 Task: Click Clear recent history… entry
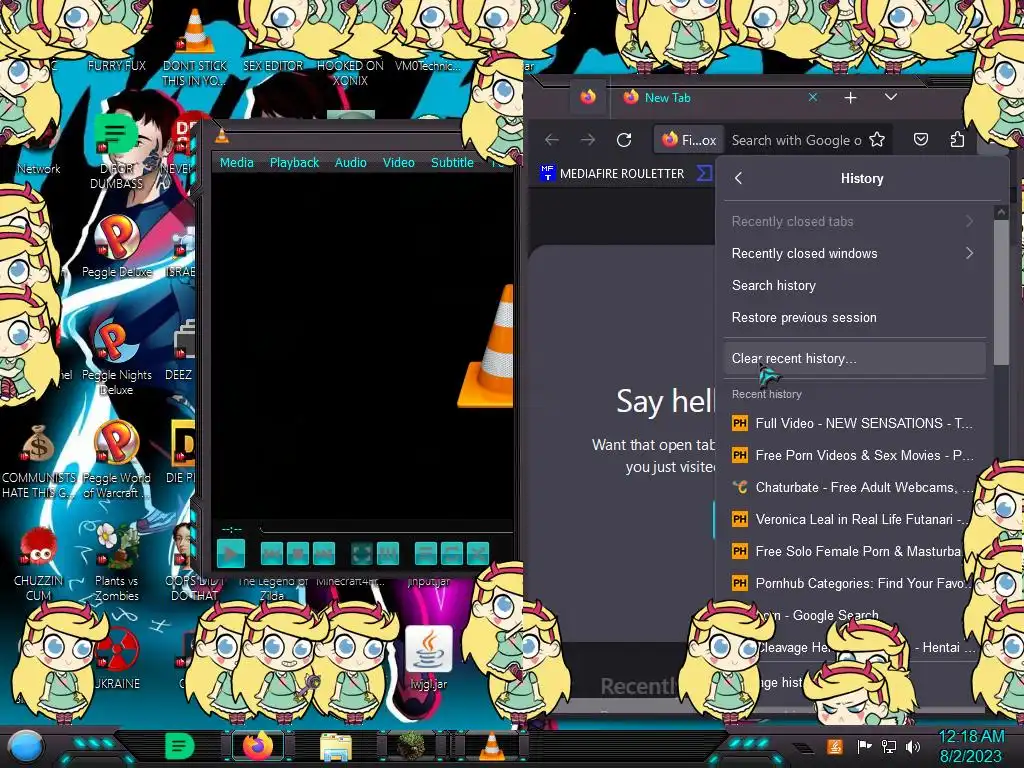[x=854, y=359]
